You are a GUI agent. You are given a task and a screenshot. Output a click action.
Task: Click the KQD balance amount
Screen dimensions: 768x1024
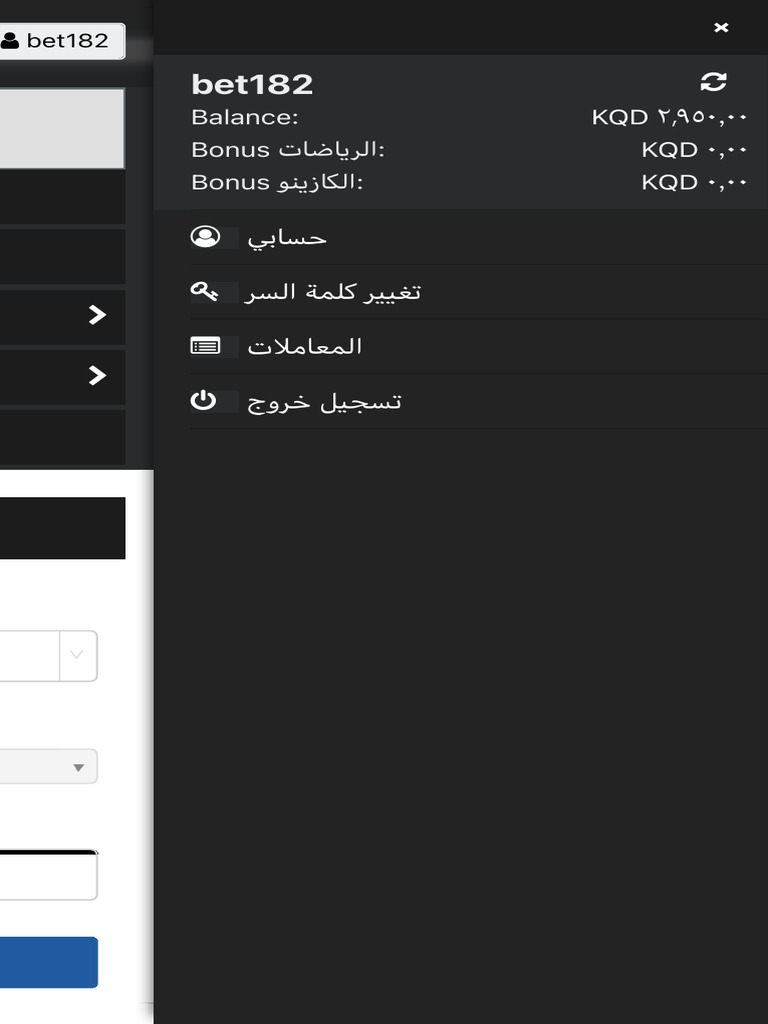coord(669,117)
